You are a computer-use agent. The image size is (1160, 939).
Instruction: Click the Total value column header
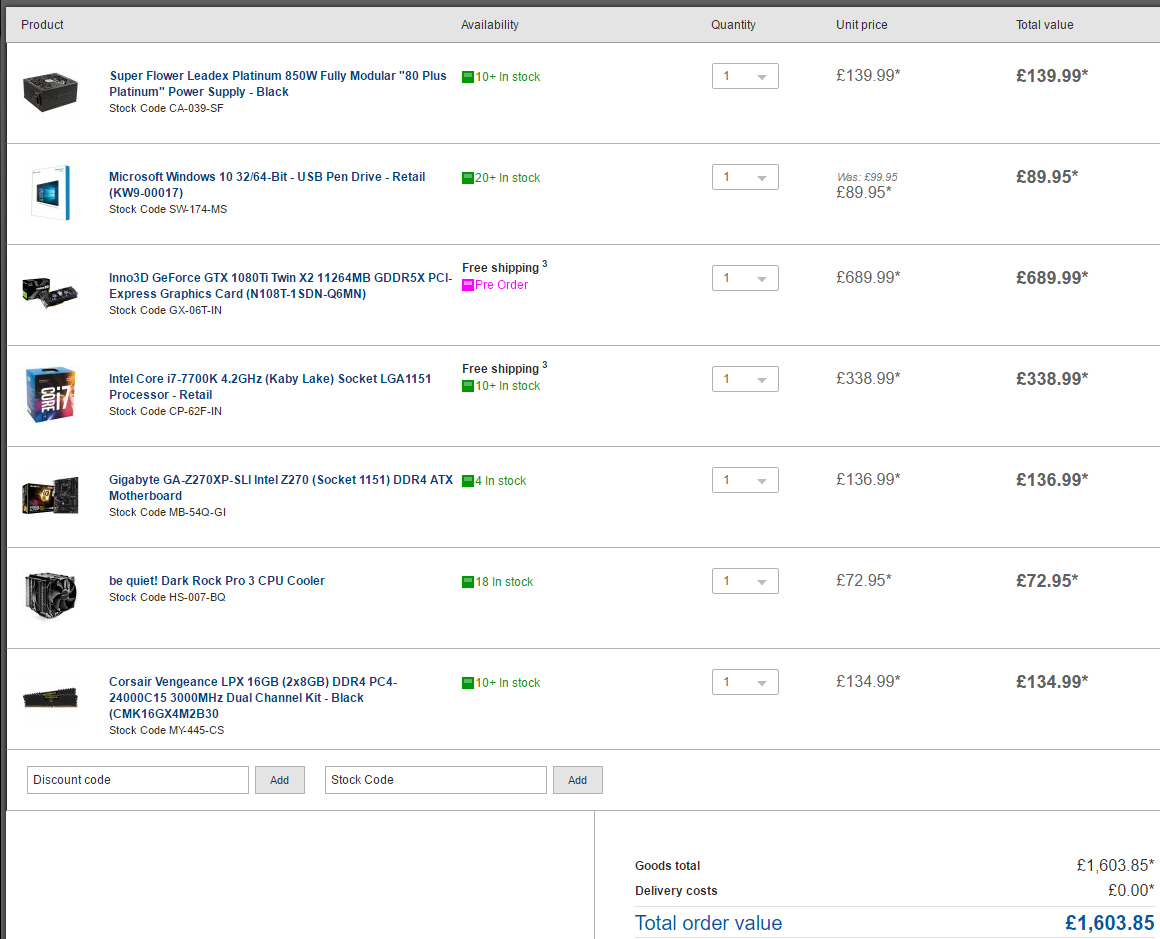click(1045, 24)
